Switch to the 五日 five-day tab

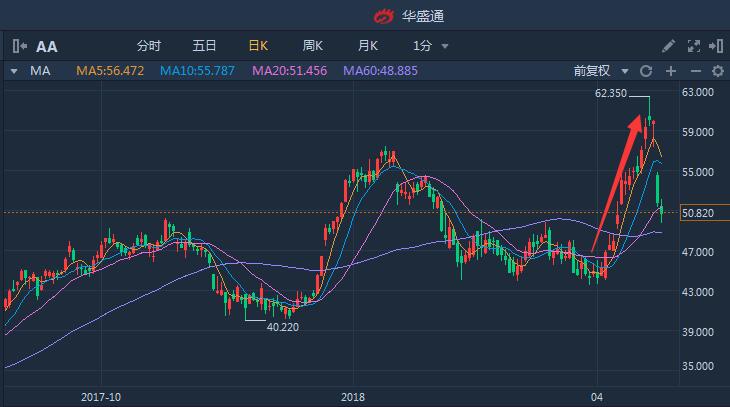(x=204, y=46)
